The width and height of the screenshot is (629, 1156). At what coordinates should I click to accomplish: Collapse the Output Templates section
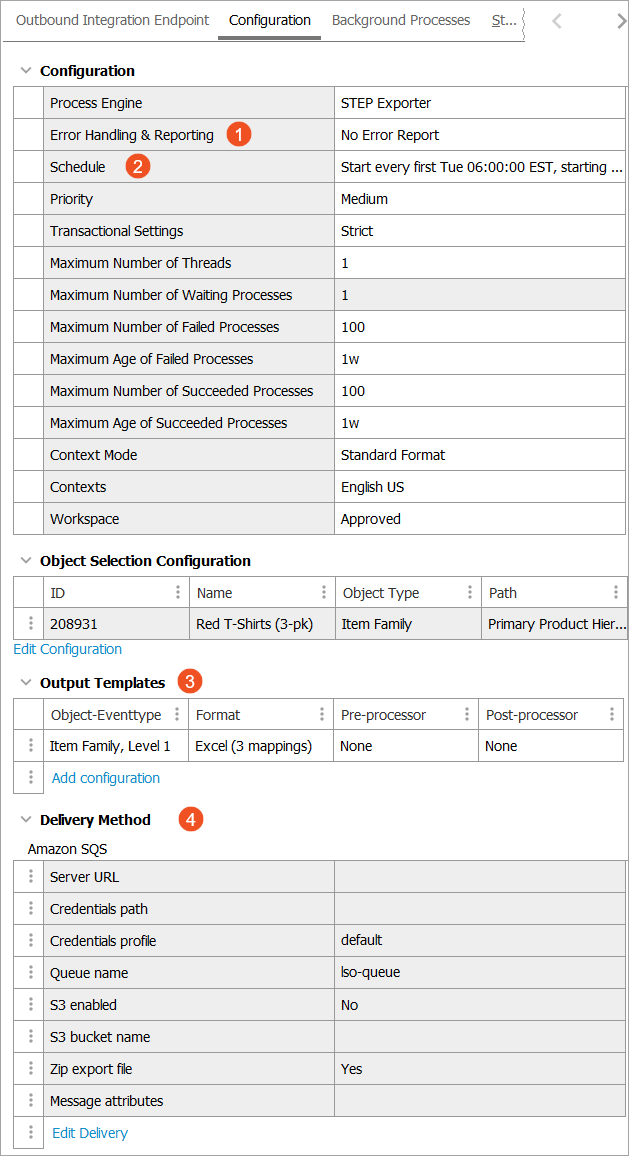pos(25,683)
